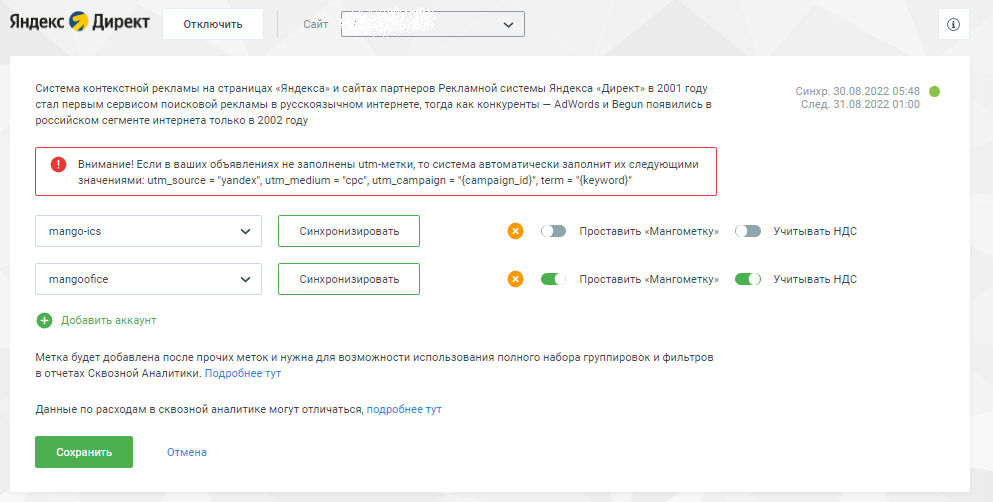
Task: Open the Сайт dropdown selector
Action: tap(433, 24)
